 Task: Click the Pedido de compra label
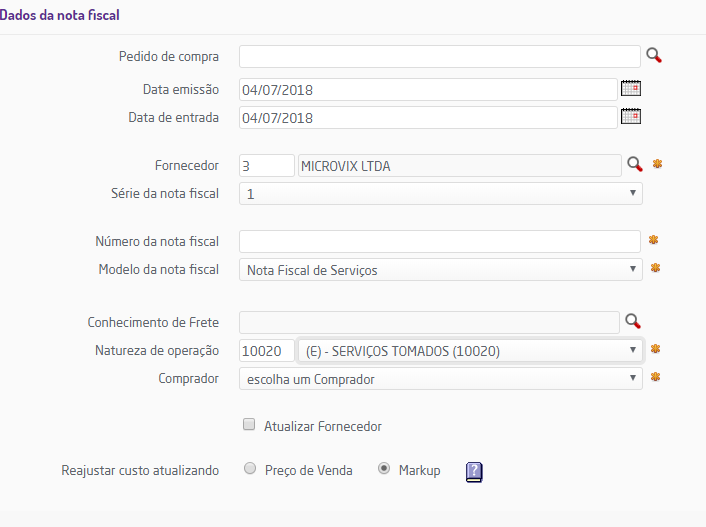click(169, 56)
